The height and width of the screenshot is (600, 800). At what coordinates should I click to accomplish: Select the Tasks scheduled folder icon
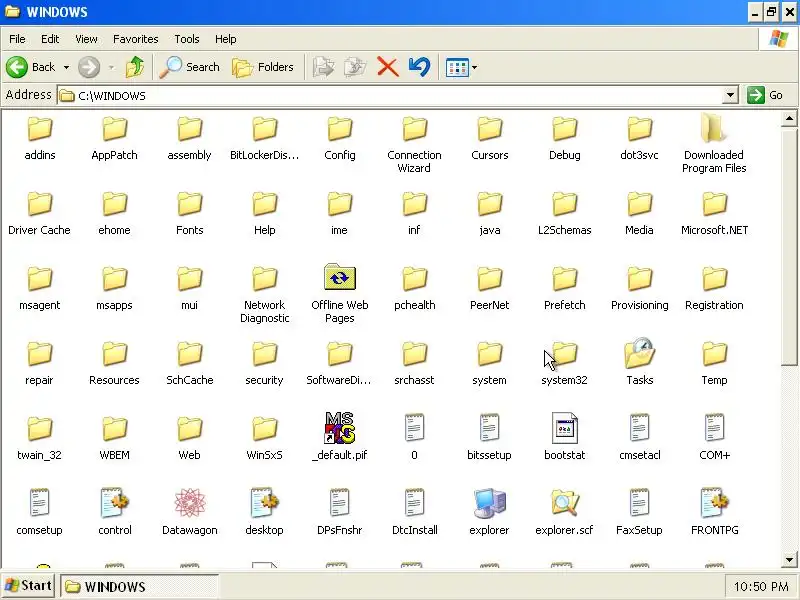click(x=639, y=352)
